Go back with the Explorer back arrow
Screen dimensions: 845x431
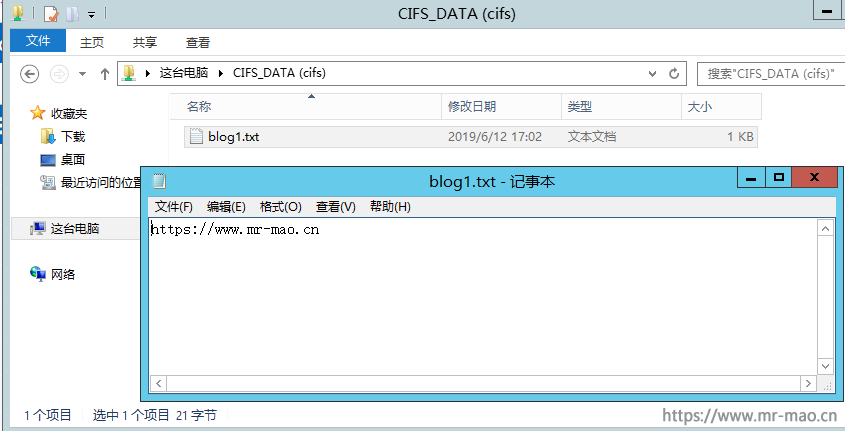[x=30, y=74]
